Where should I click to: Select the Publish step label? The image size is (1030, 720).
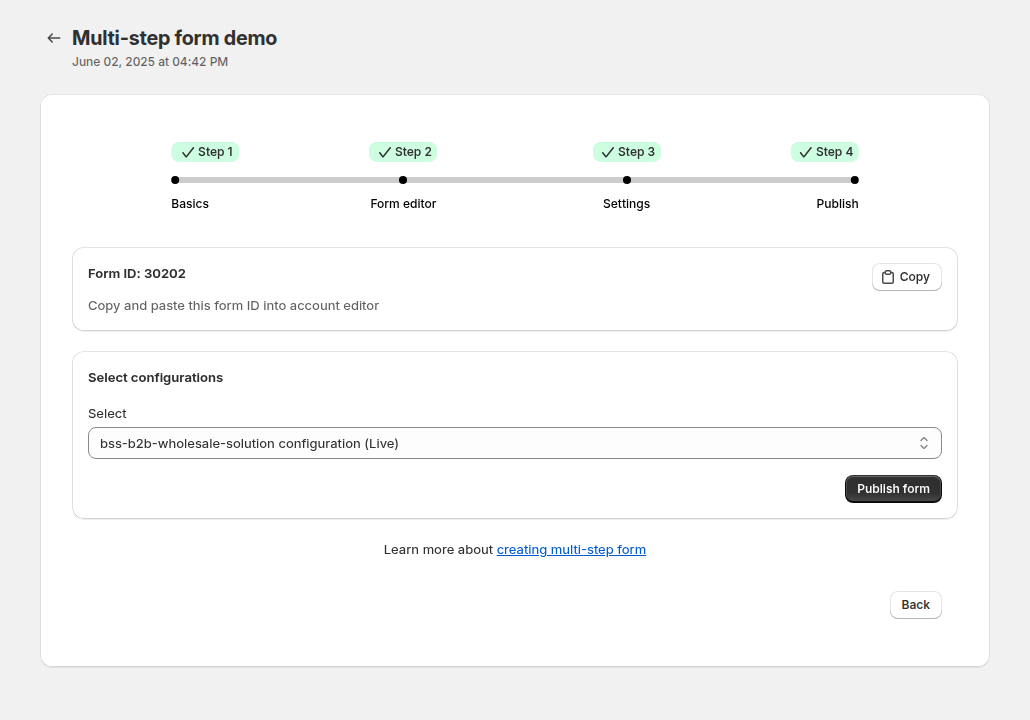(837, 204)
